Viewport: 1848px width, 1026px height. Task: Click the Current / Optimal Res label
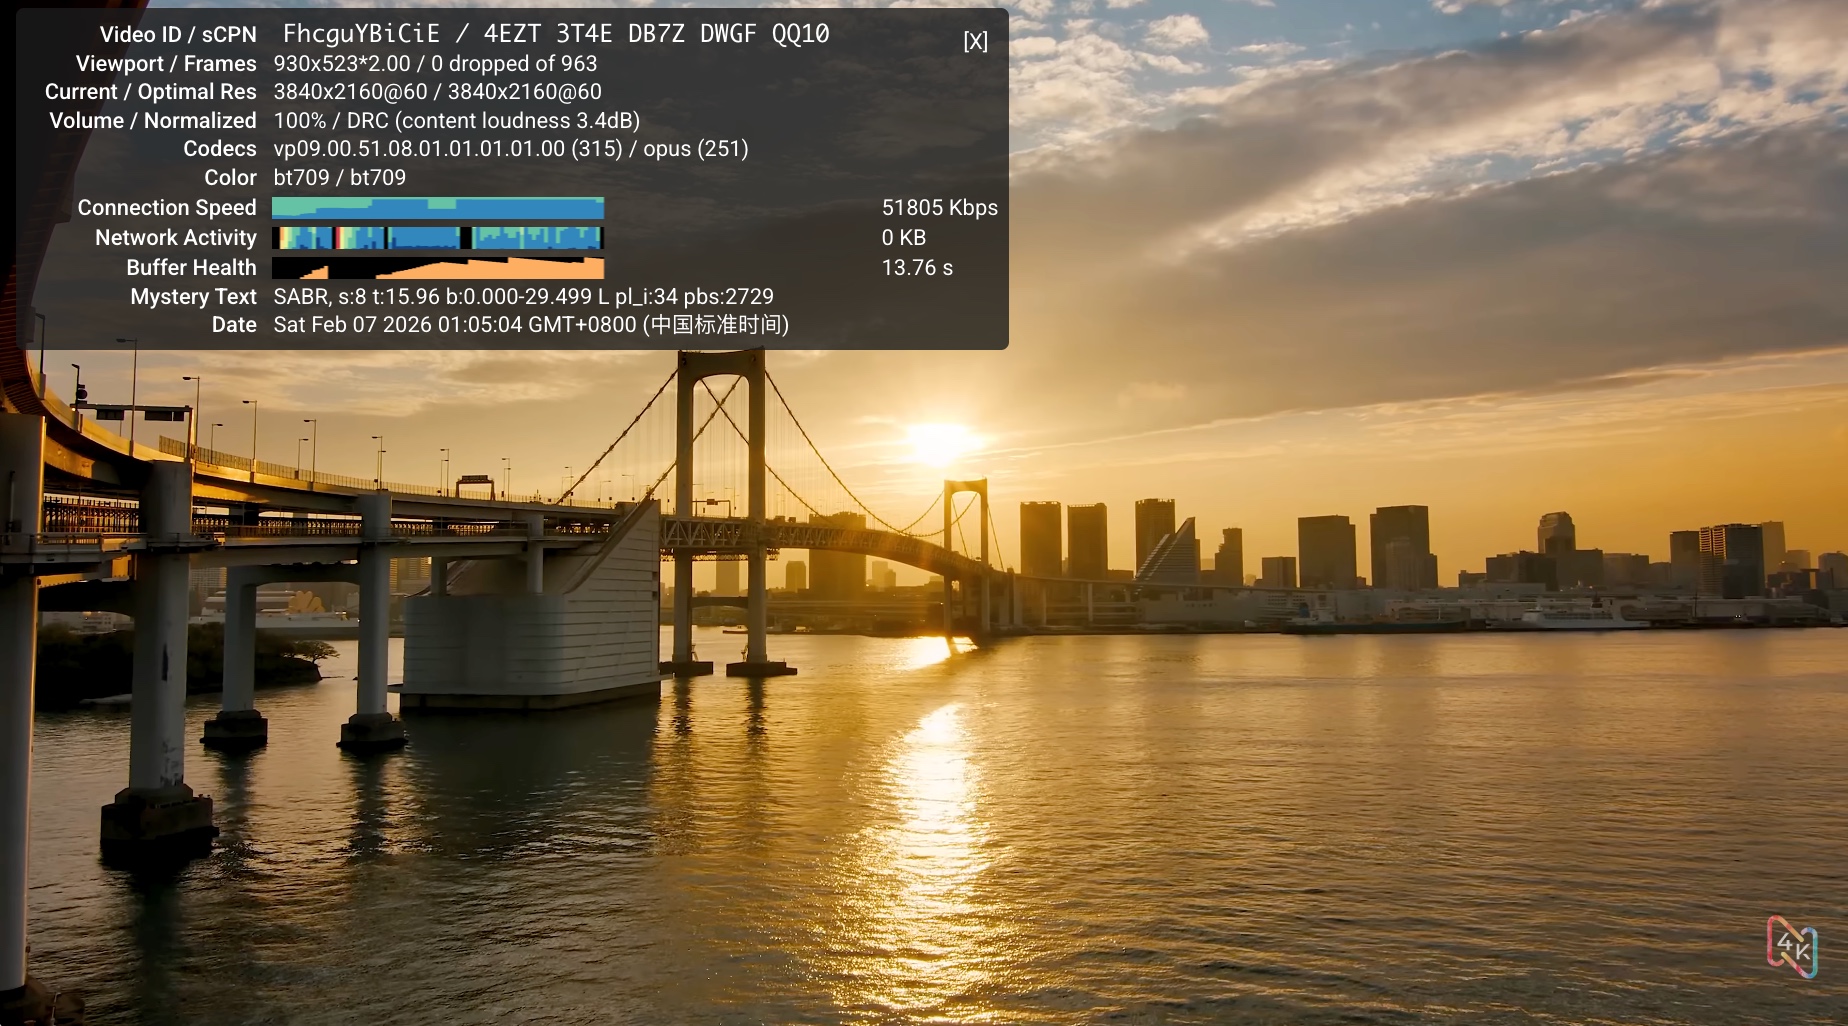[x=150, y=92]
